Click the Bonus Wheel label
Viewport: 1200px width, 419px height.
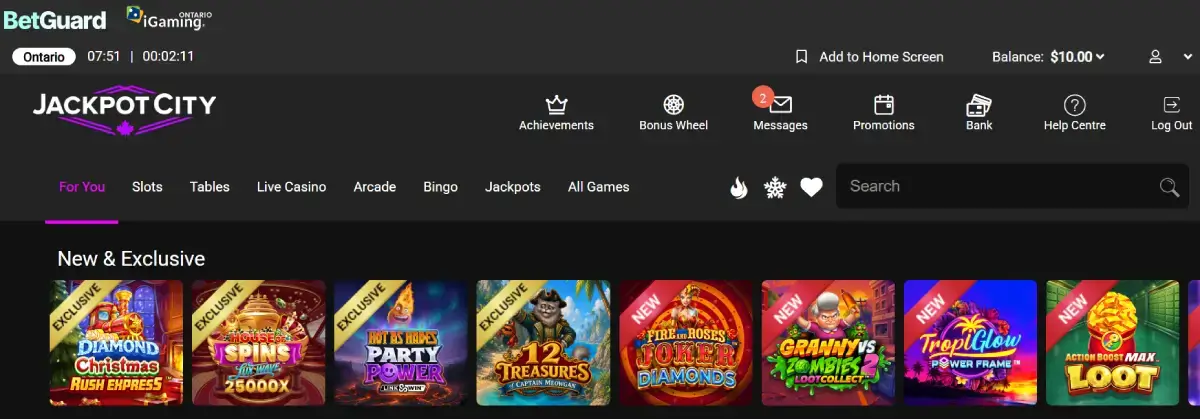click(x=673, y=126)
